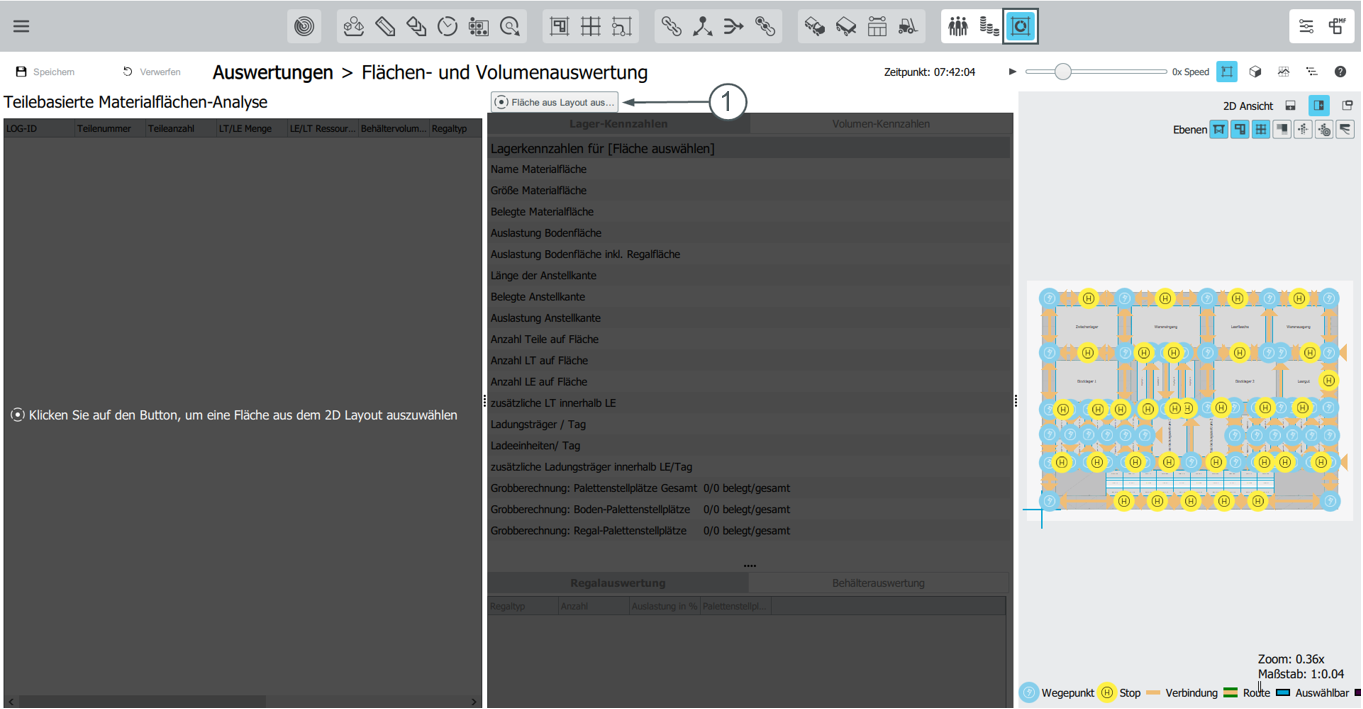Click the speed slider handle
1363x709 pixels.
1063,72
